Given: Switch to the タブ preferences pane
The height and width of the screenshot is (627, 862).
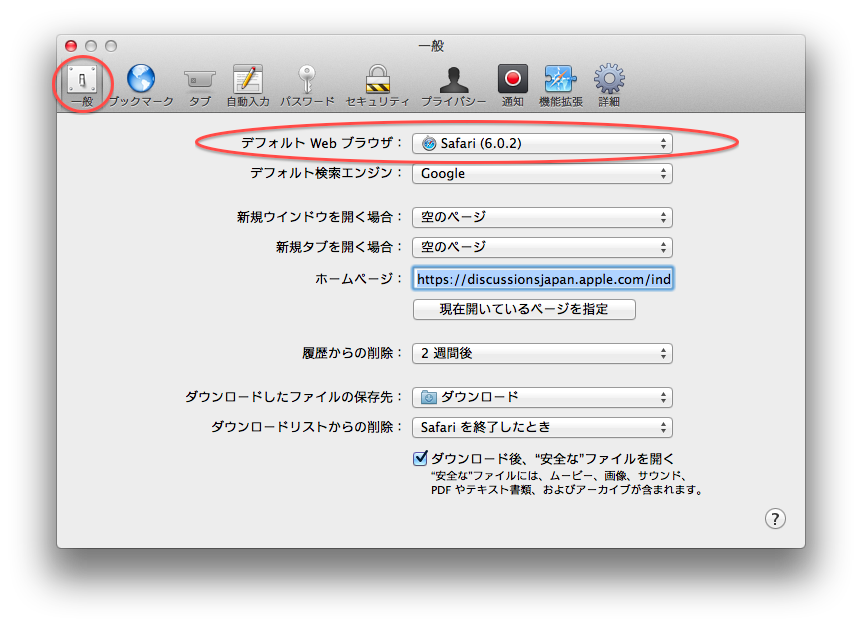Looking at the screenshot, I should [x=200, y=85].
